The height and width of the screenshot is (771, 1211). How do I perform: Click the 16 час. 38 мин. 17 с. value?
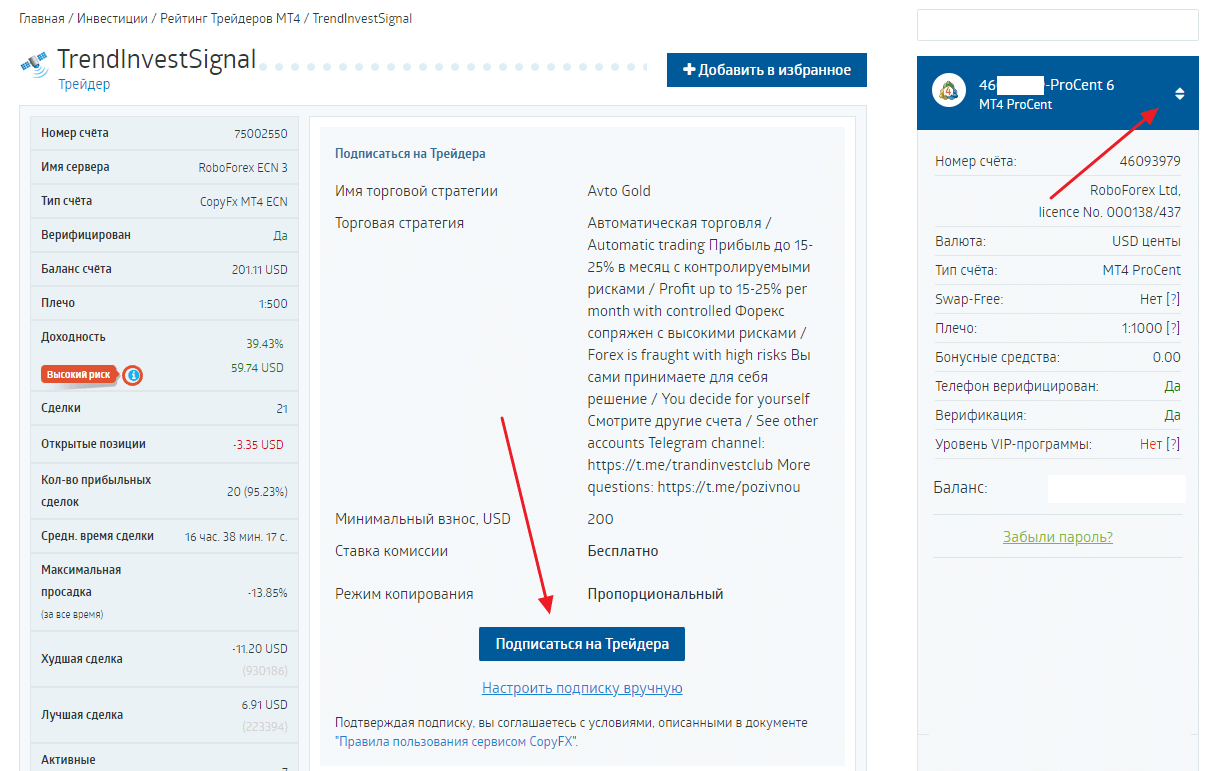pos(236,537)
